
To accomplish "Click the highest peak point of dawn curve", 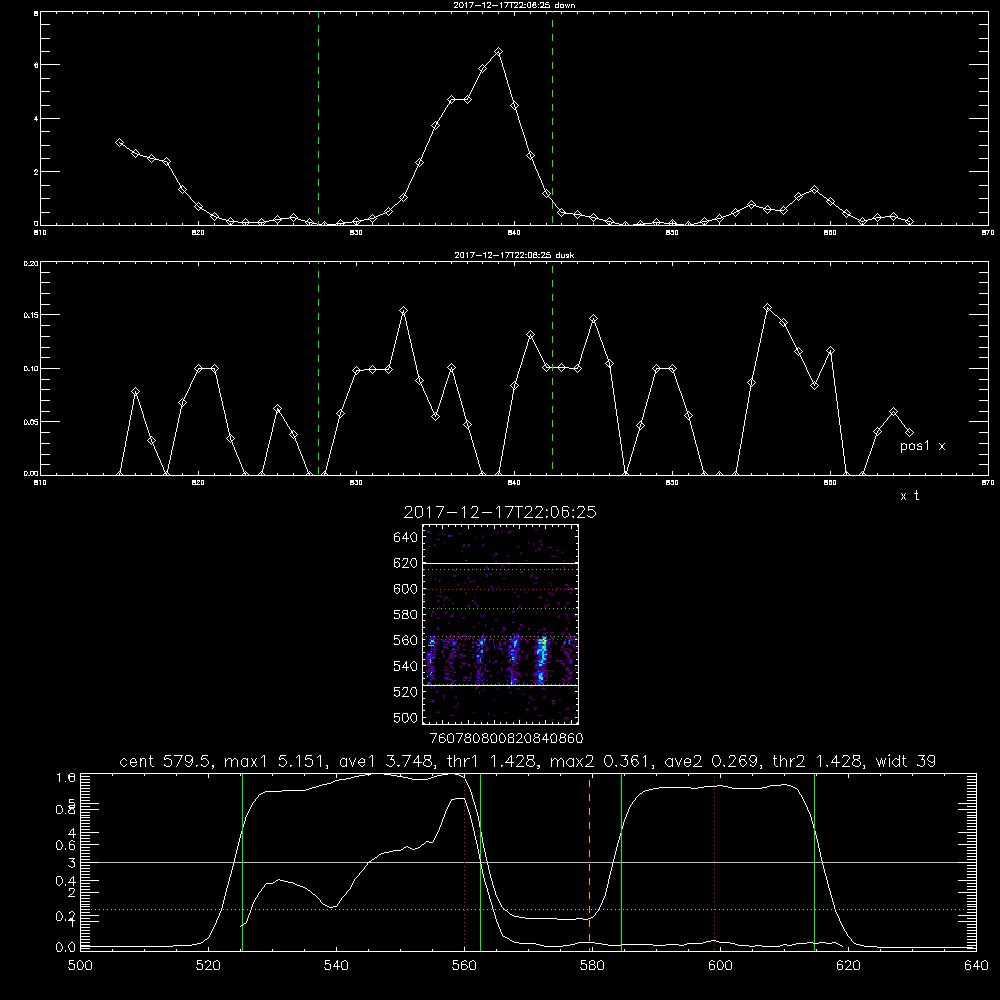I will pyautogui.click(x=498, y=52).
